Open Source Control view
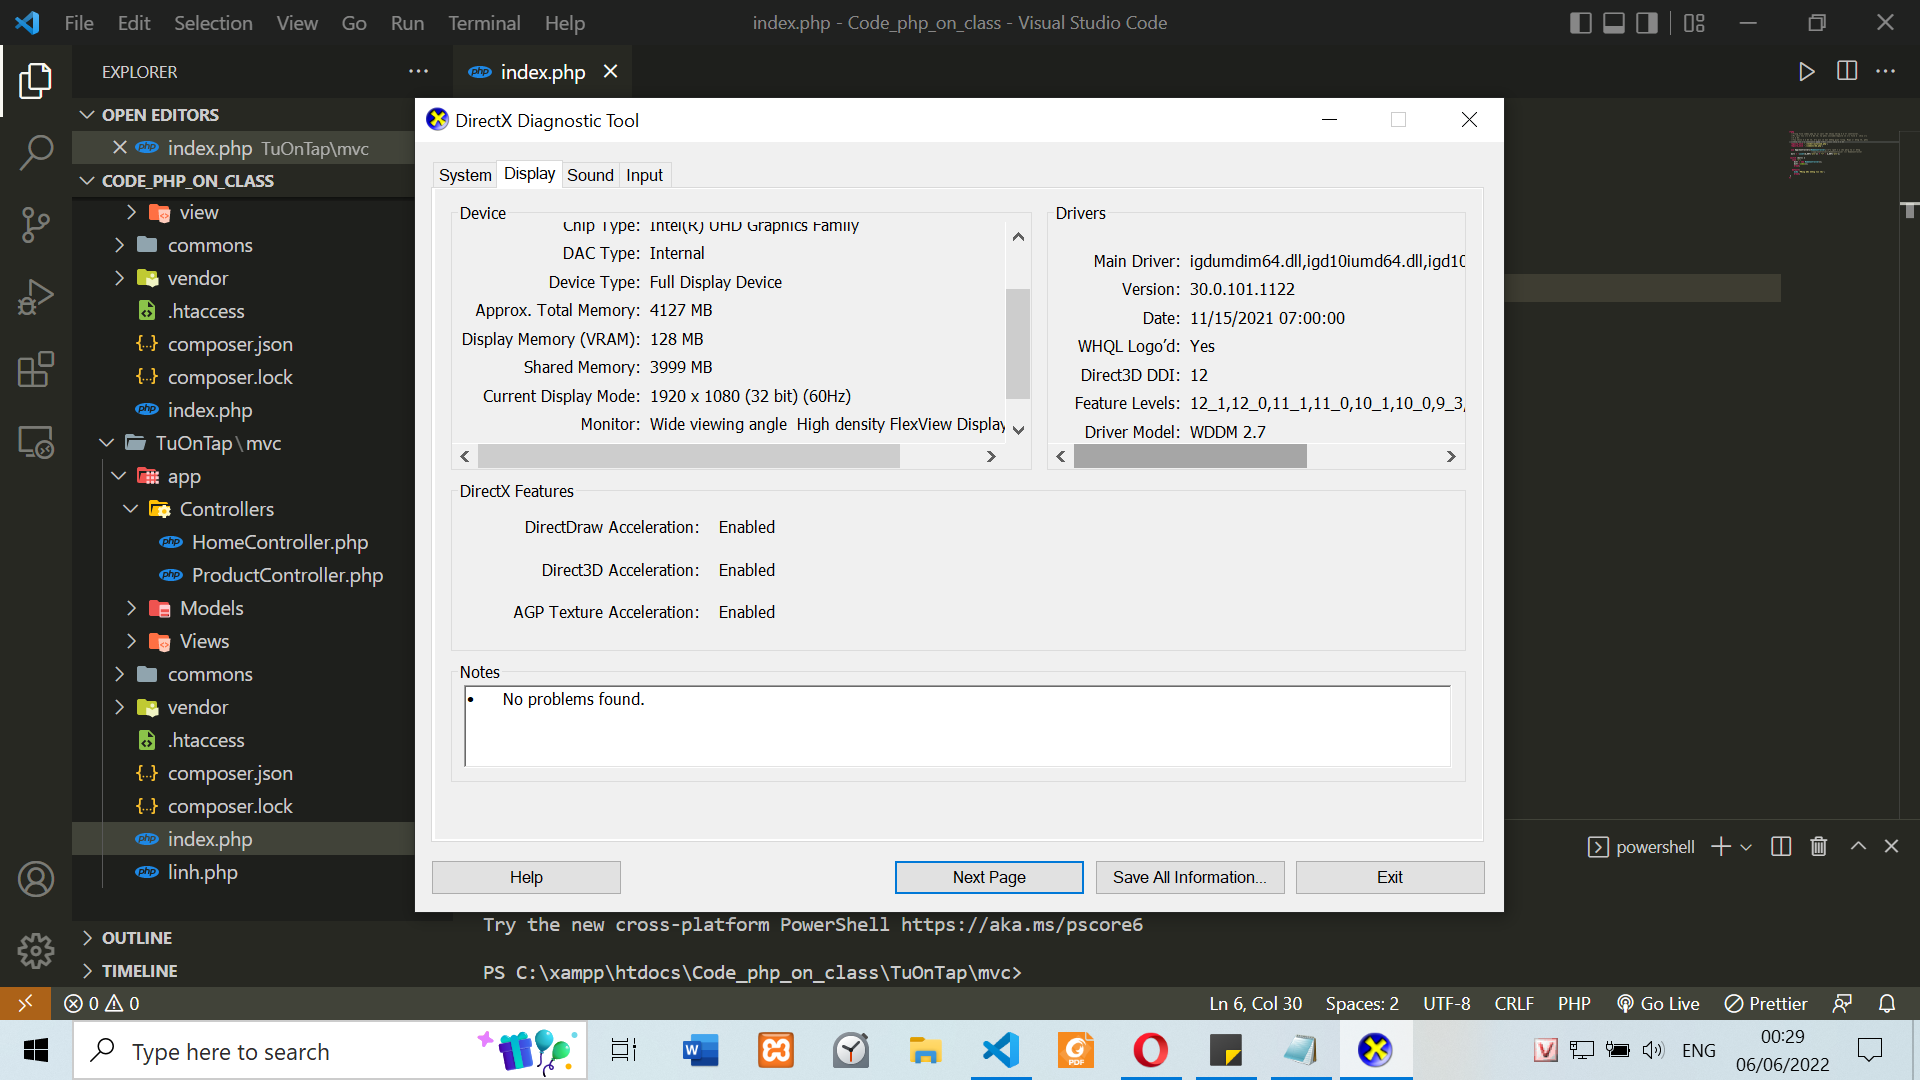 36,225
